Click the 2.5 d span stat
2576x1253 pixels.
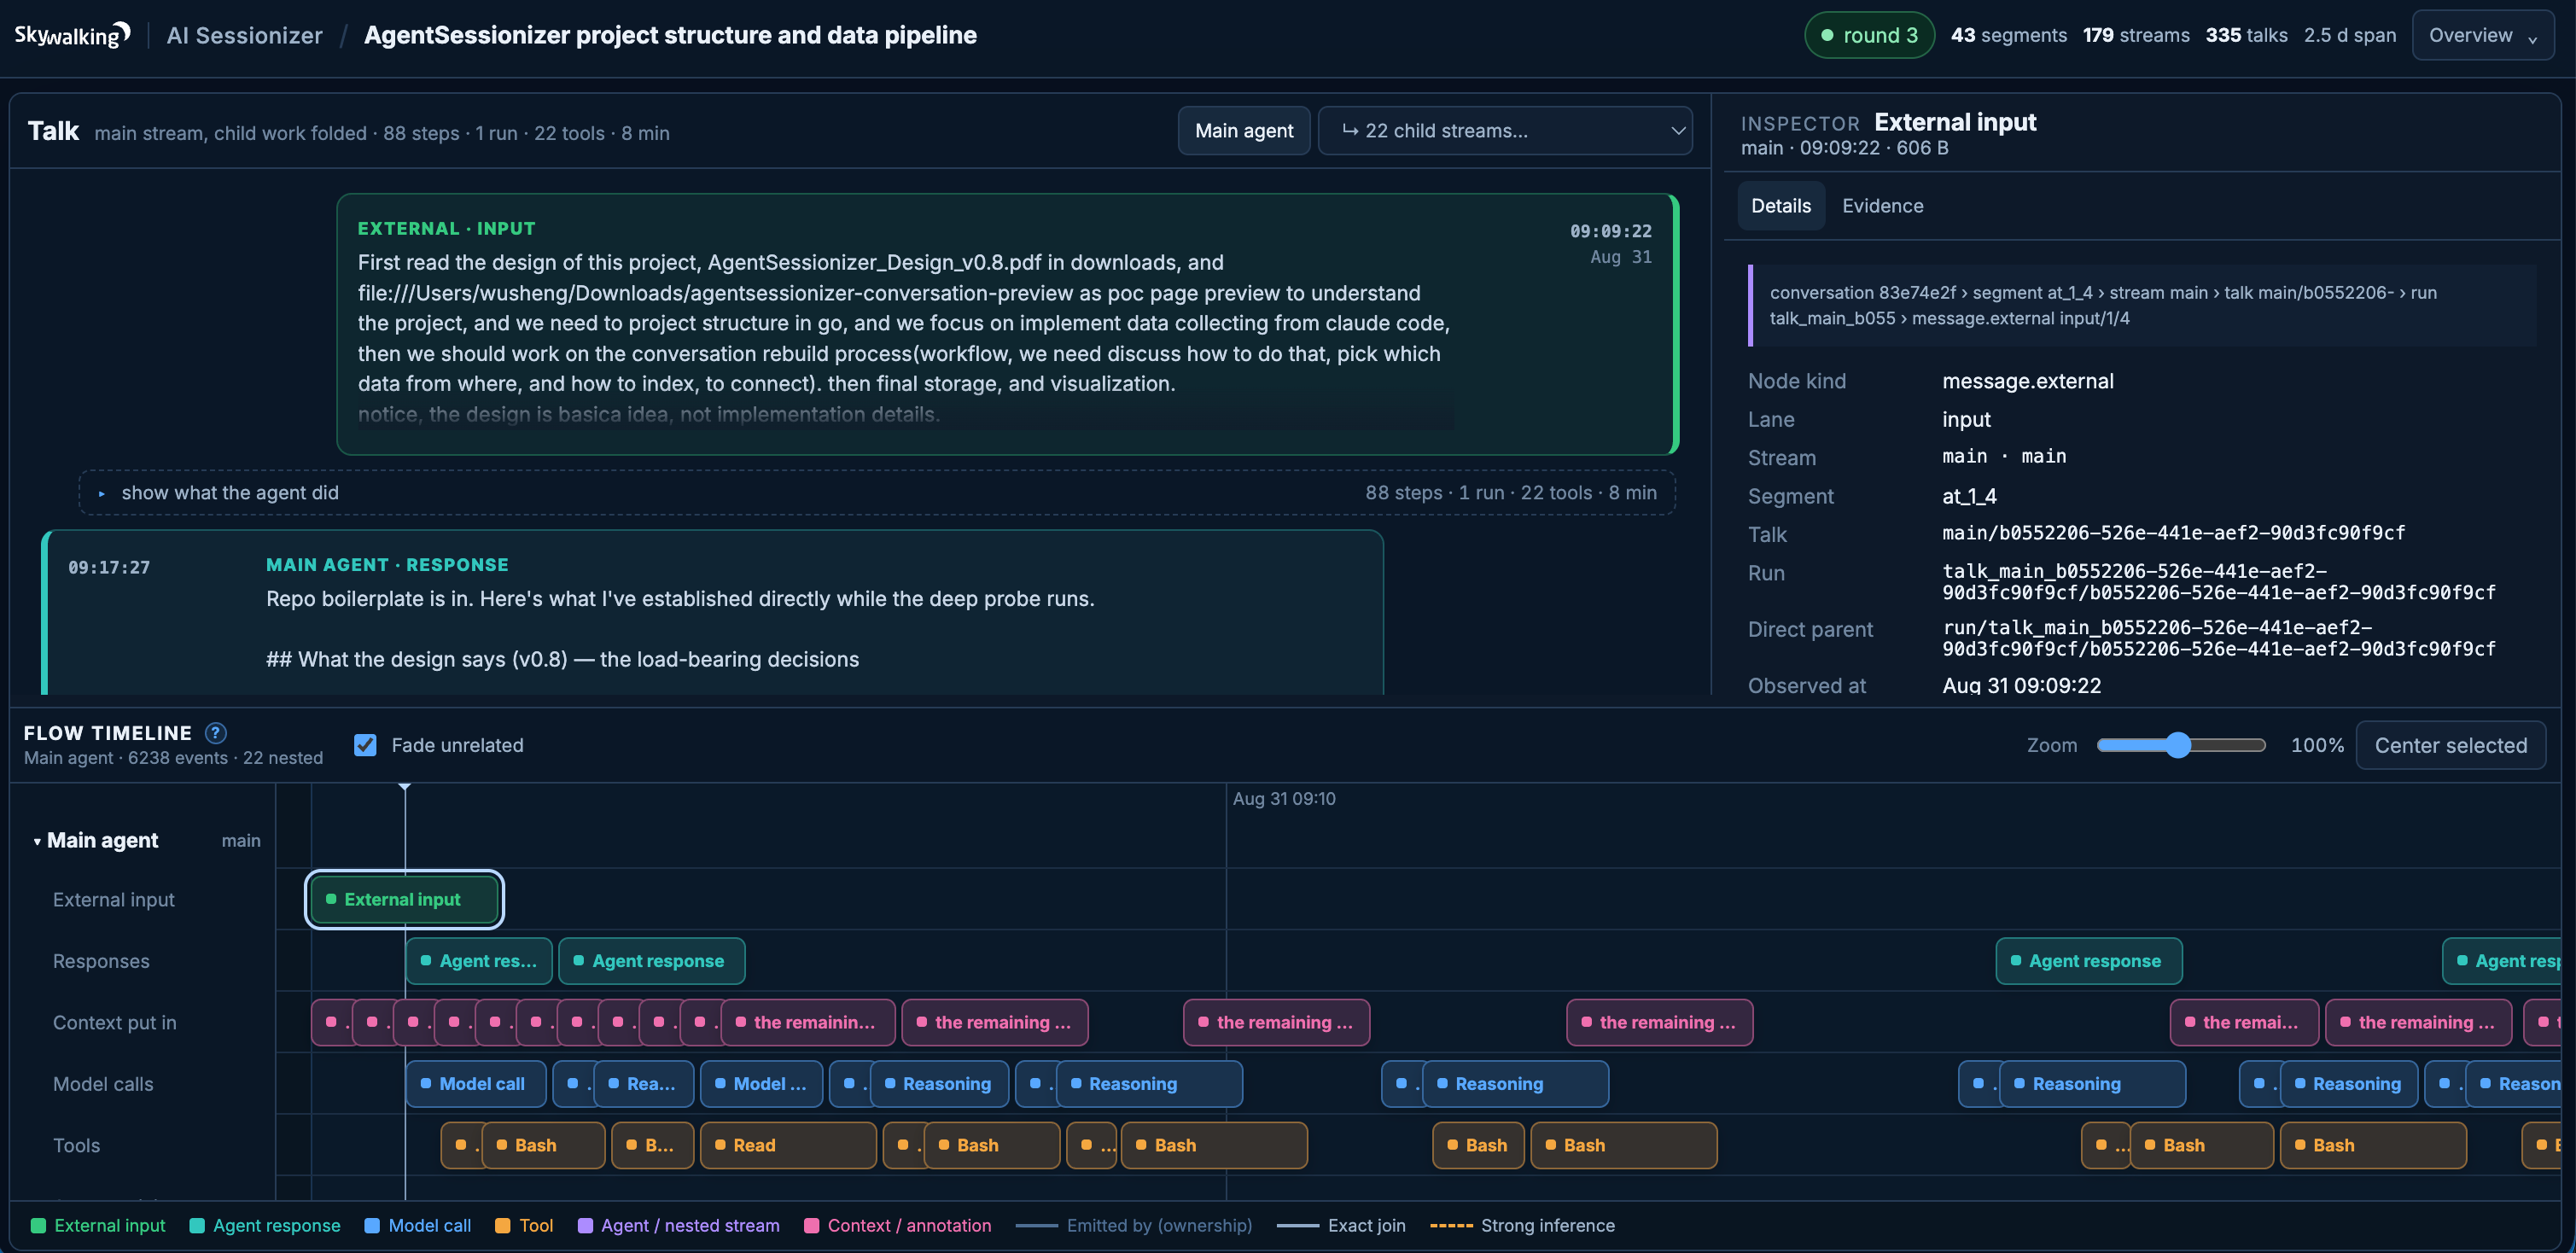point(2349,35)
